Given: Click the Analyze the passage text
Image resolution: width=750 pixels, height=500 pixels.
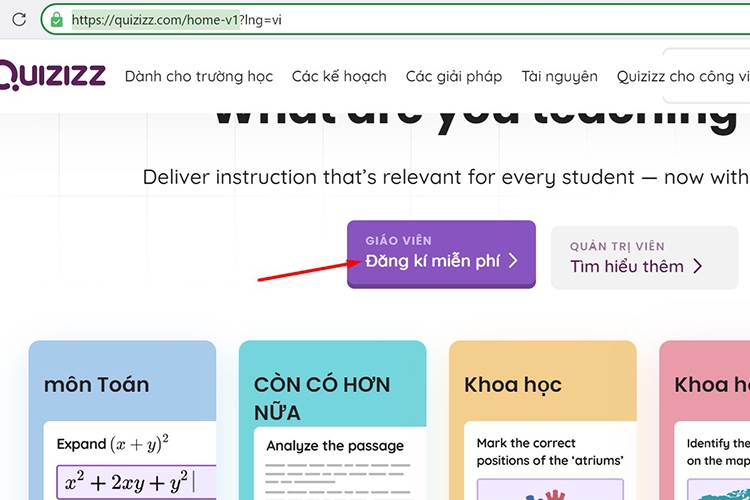Looking at the screenshot, I should tap(335, 446).
